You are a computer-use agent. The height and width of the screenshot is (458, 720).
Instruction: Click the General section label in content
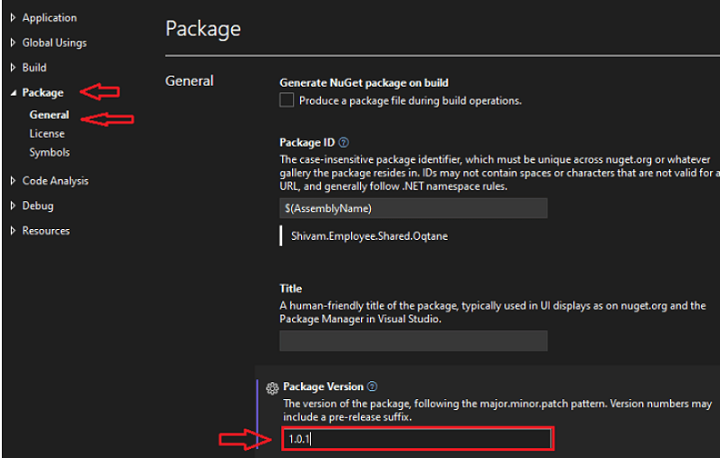189,81
